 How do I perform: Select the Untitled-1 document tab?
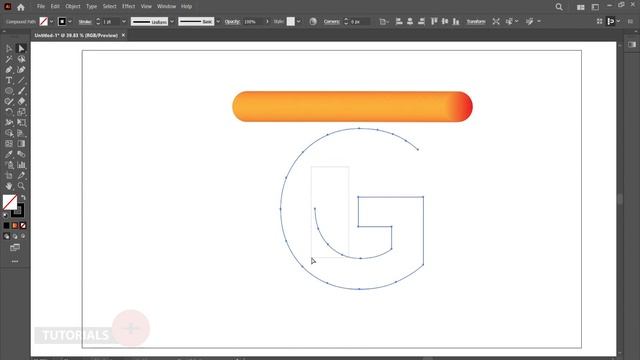[76, 36]
